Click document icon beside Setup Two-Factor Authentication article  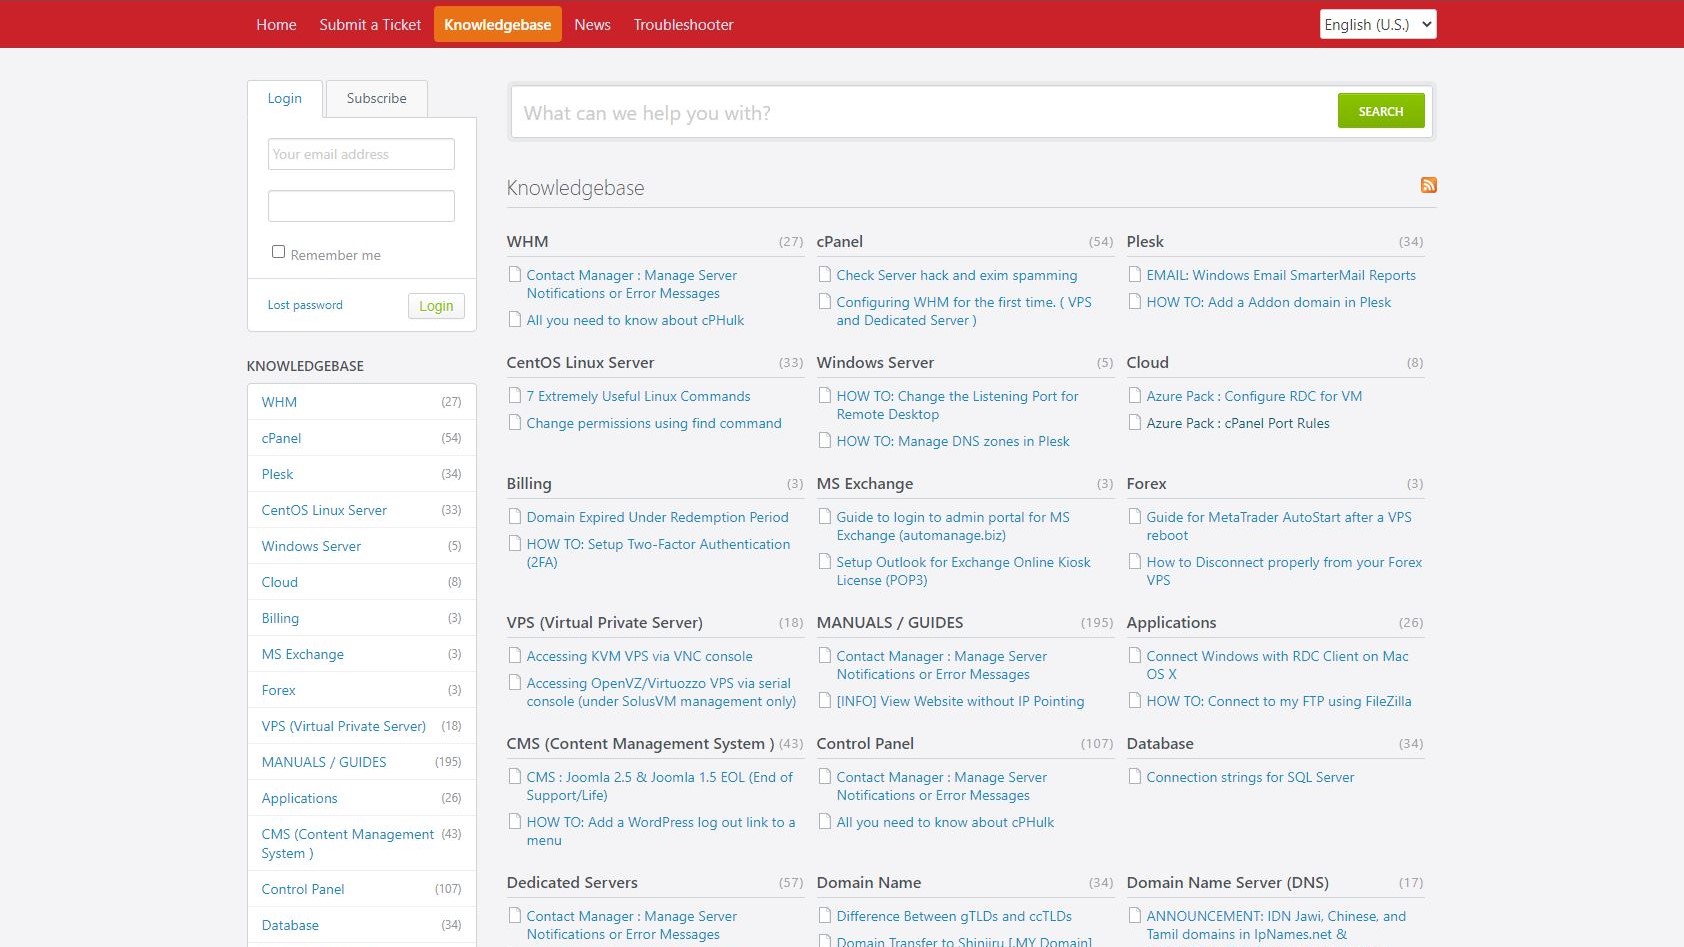[x=515, y=544]
